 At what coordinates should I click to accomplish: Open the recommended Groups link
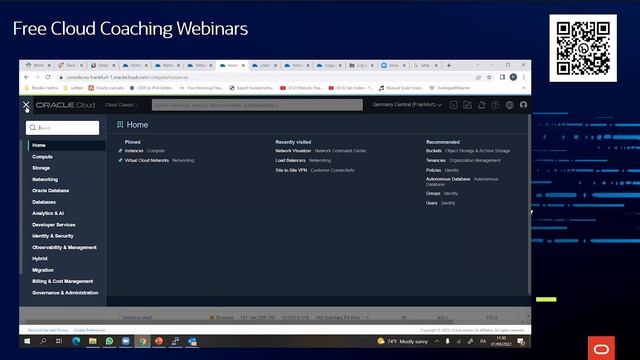click(x=433, y=193)
